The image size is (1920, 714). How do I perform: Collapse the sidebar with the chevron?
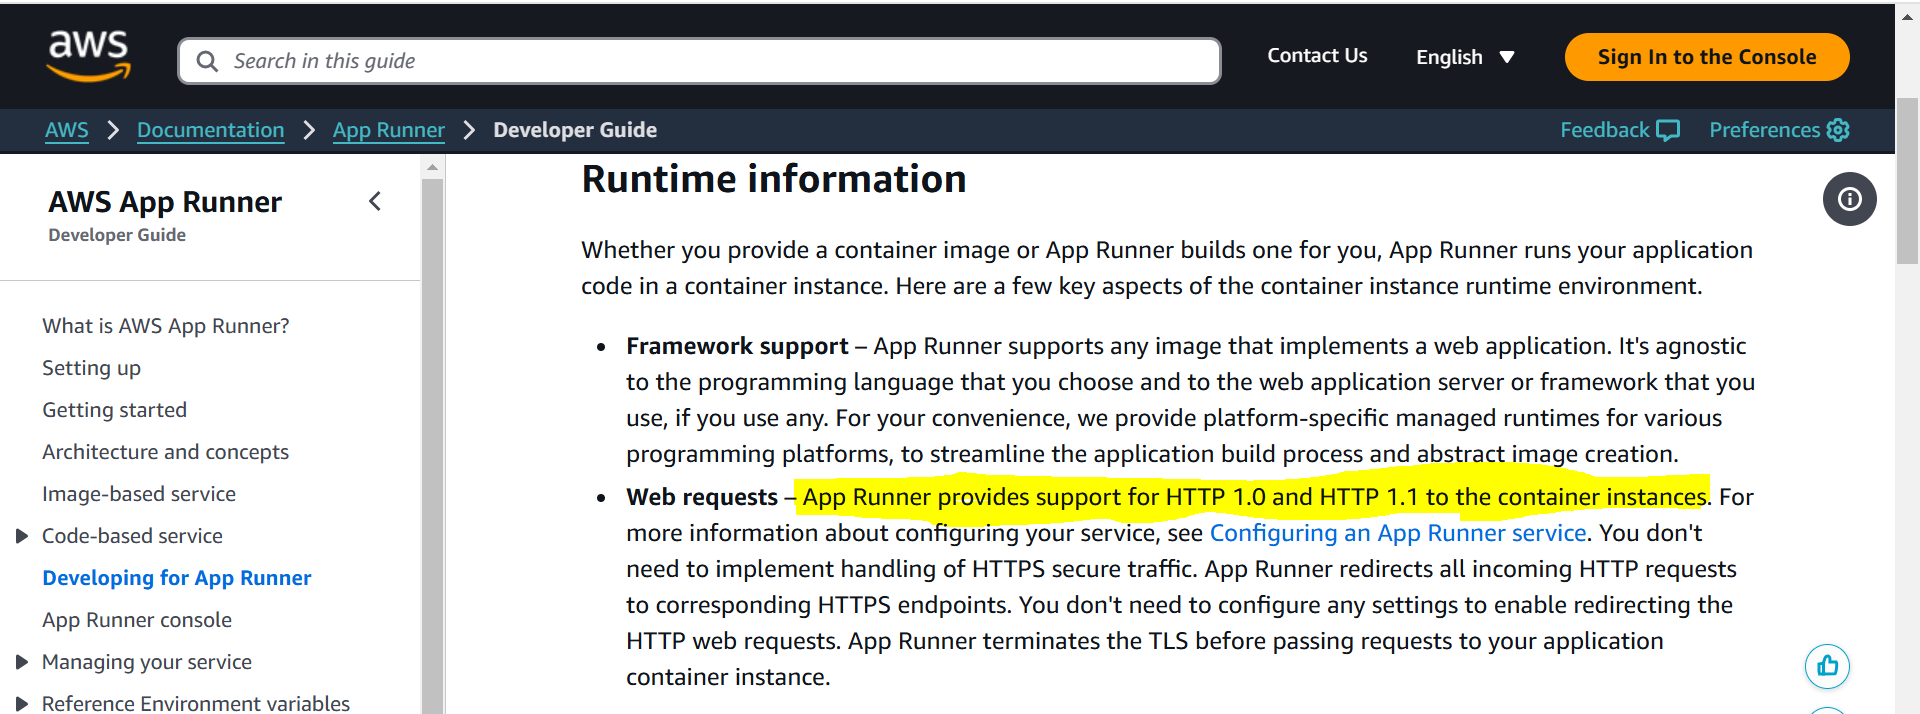375,201
